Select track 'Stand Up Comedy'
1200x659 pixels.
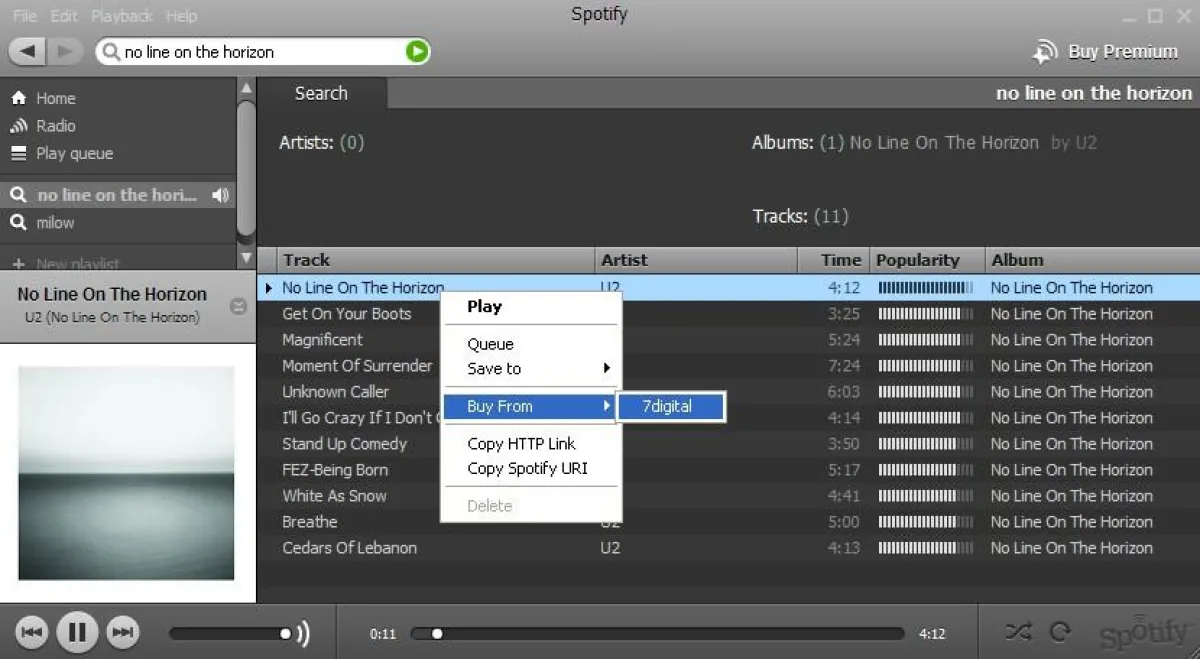pyautogui.click(x=344, y=443)
